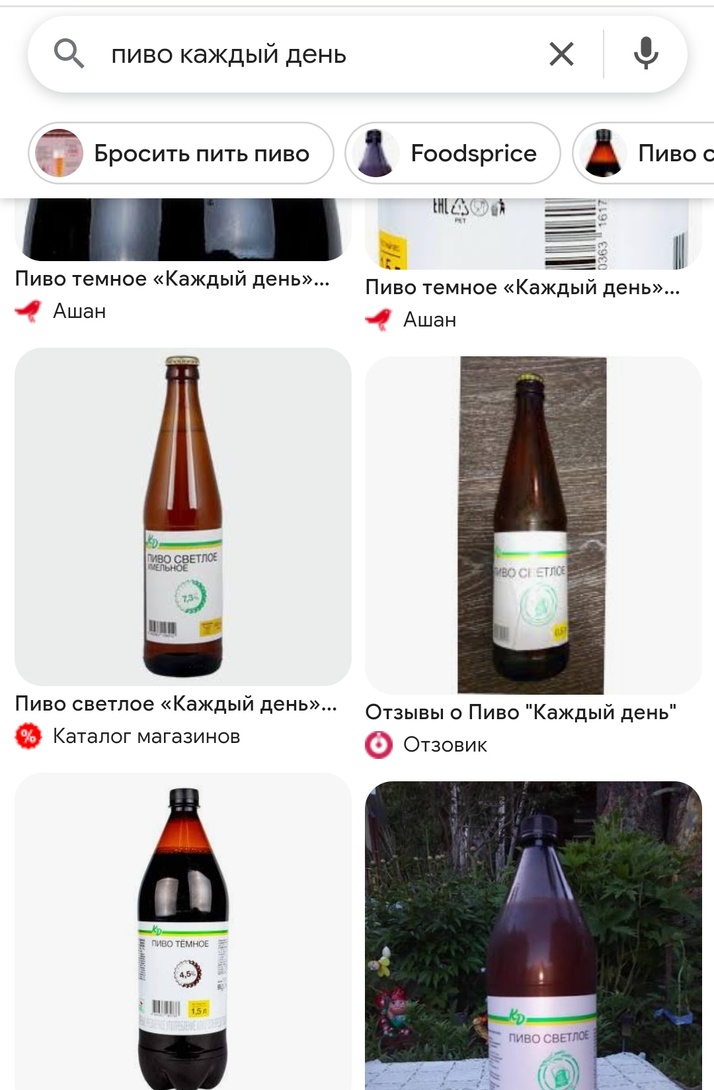714x1090 pixels.
Task: Open the light beer glass bottle image
Action: [183, 516]
